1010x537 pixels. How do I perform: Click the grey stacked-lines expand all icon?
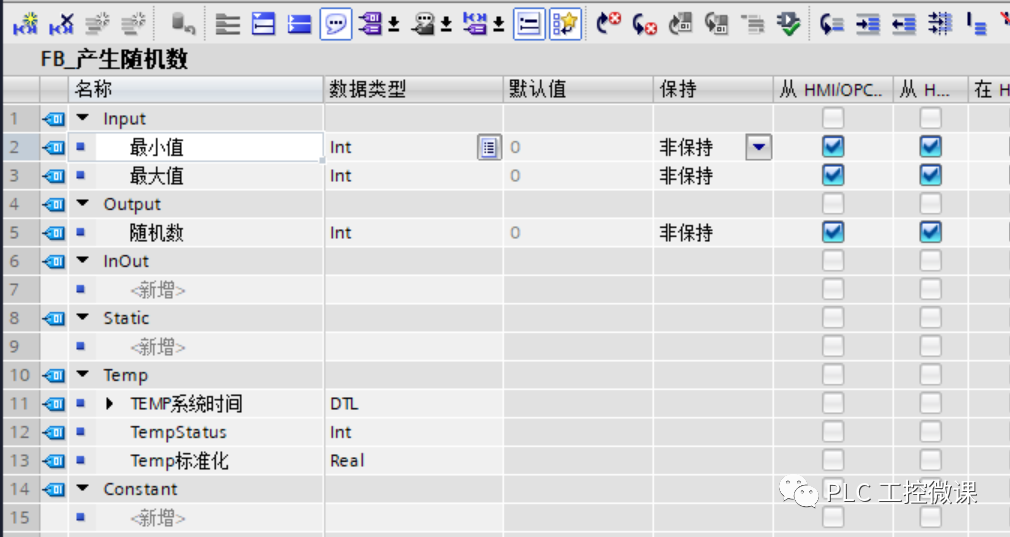click(x=227, y=24)
